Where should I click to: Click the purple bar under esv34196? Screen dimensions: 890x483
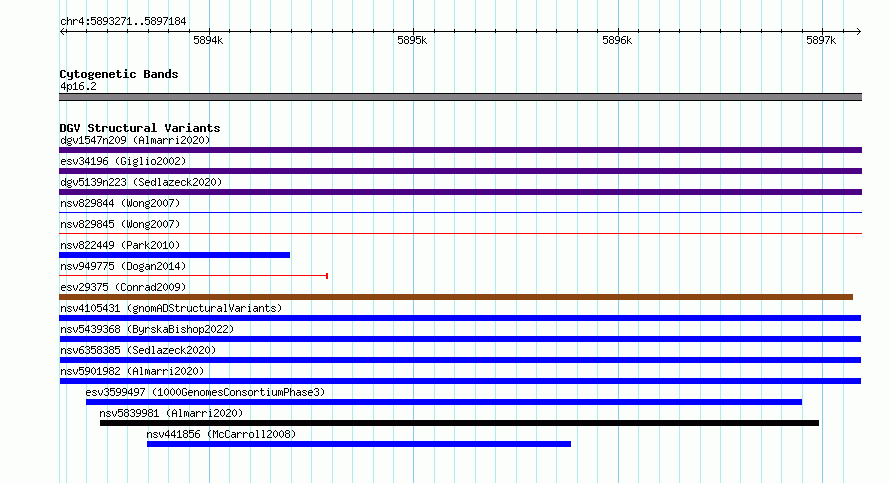tap(460, 171)
